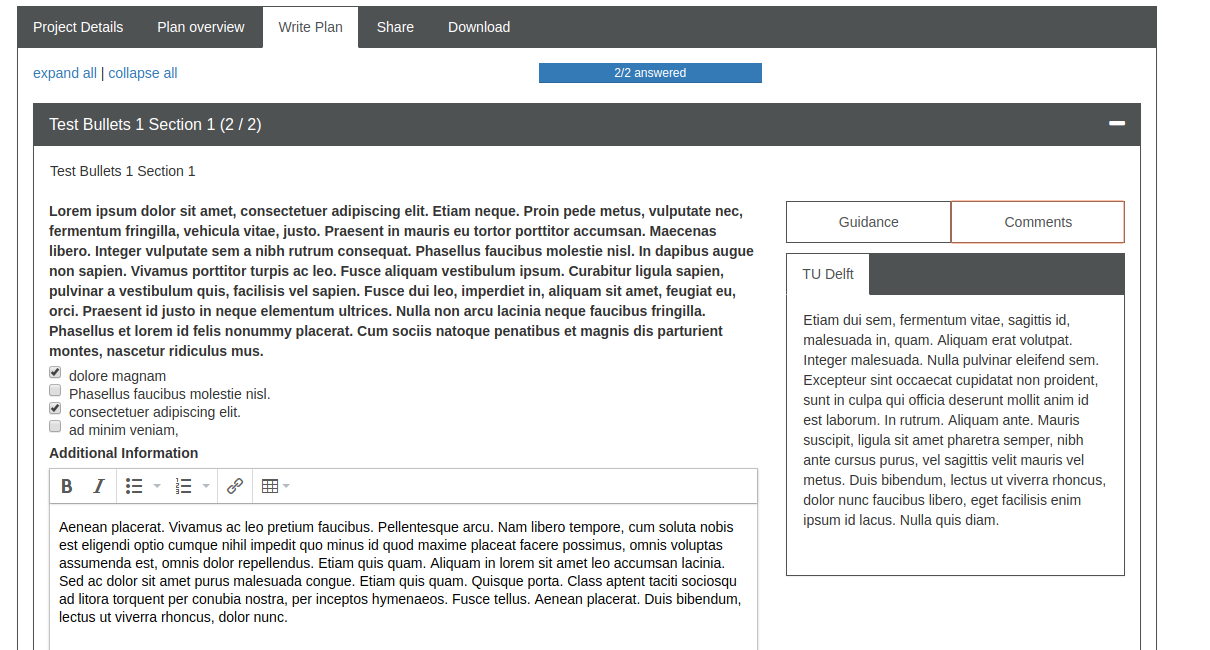Click the collapse all link

(142, 73)
